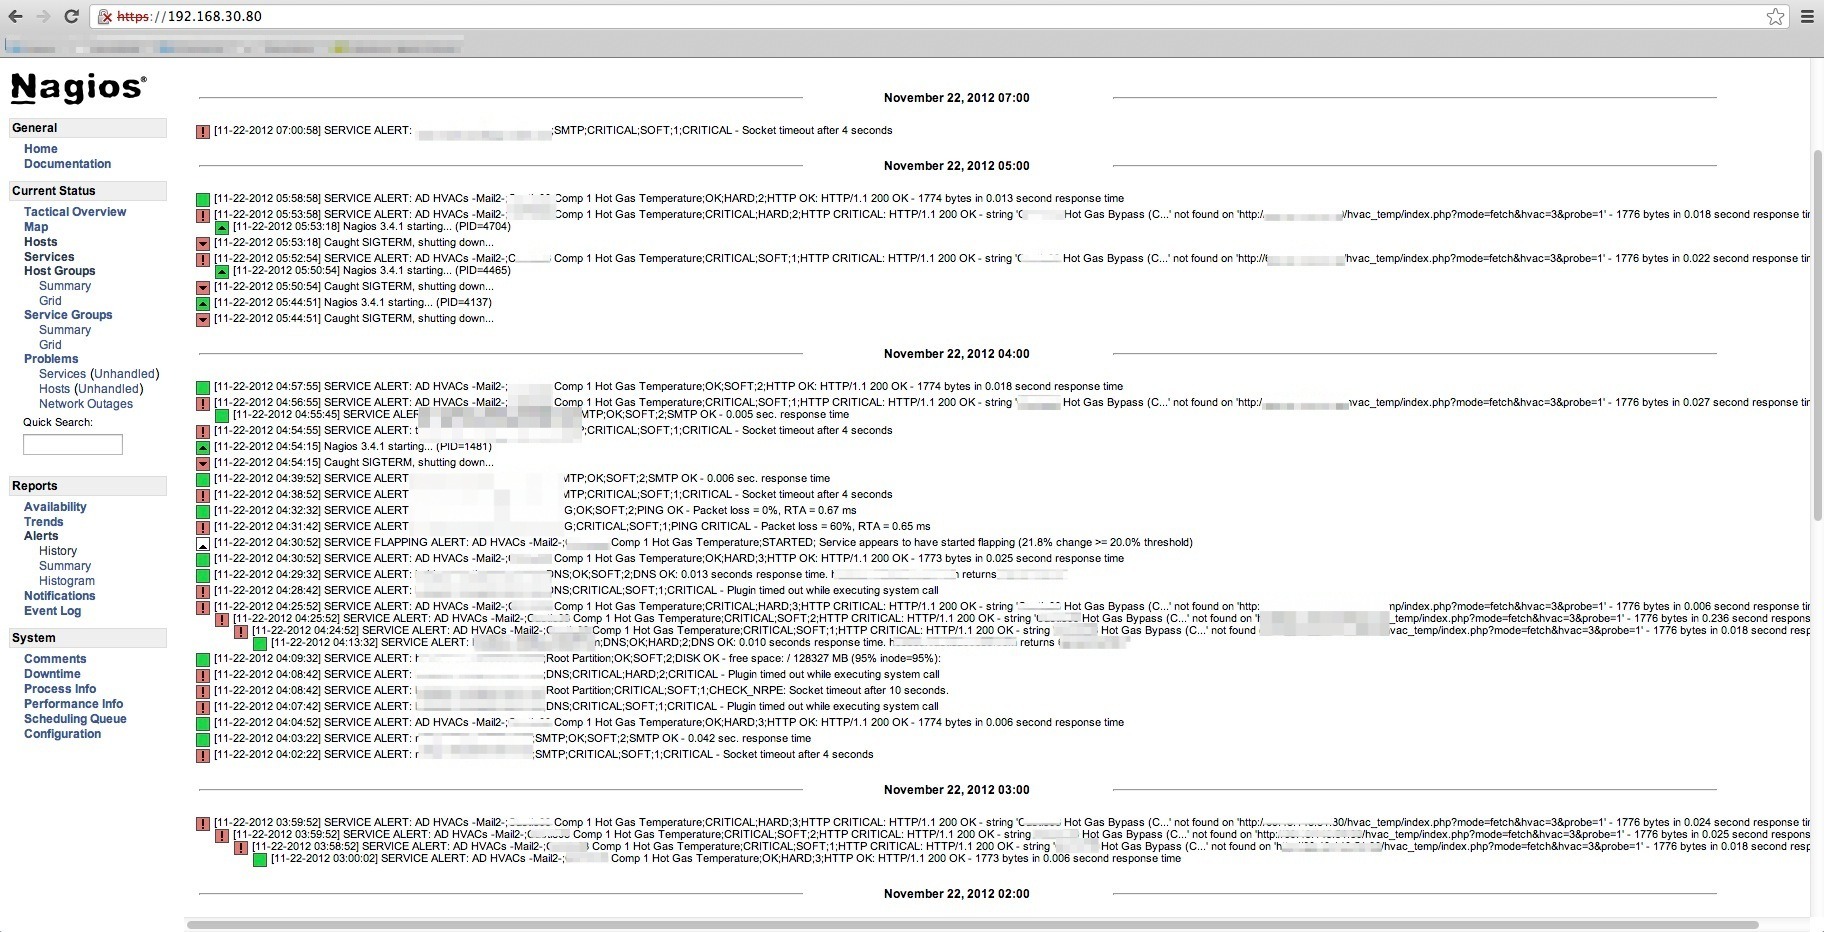The width and height of the screenshot is (1824, 932).
Task: Select Alerts Histogram report
Action: [x=67, y=581]
